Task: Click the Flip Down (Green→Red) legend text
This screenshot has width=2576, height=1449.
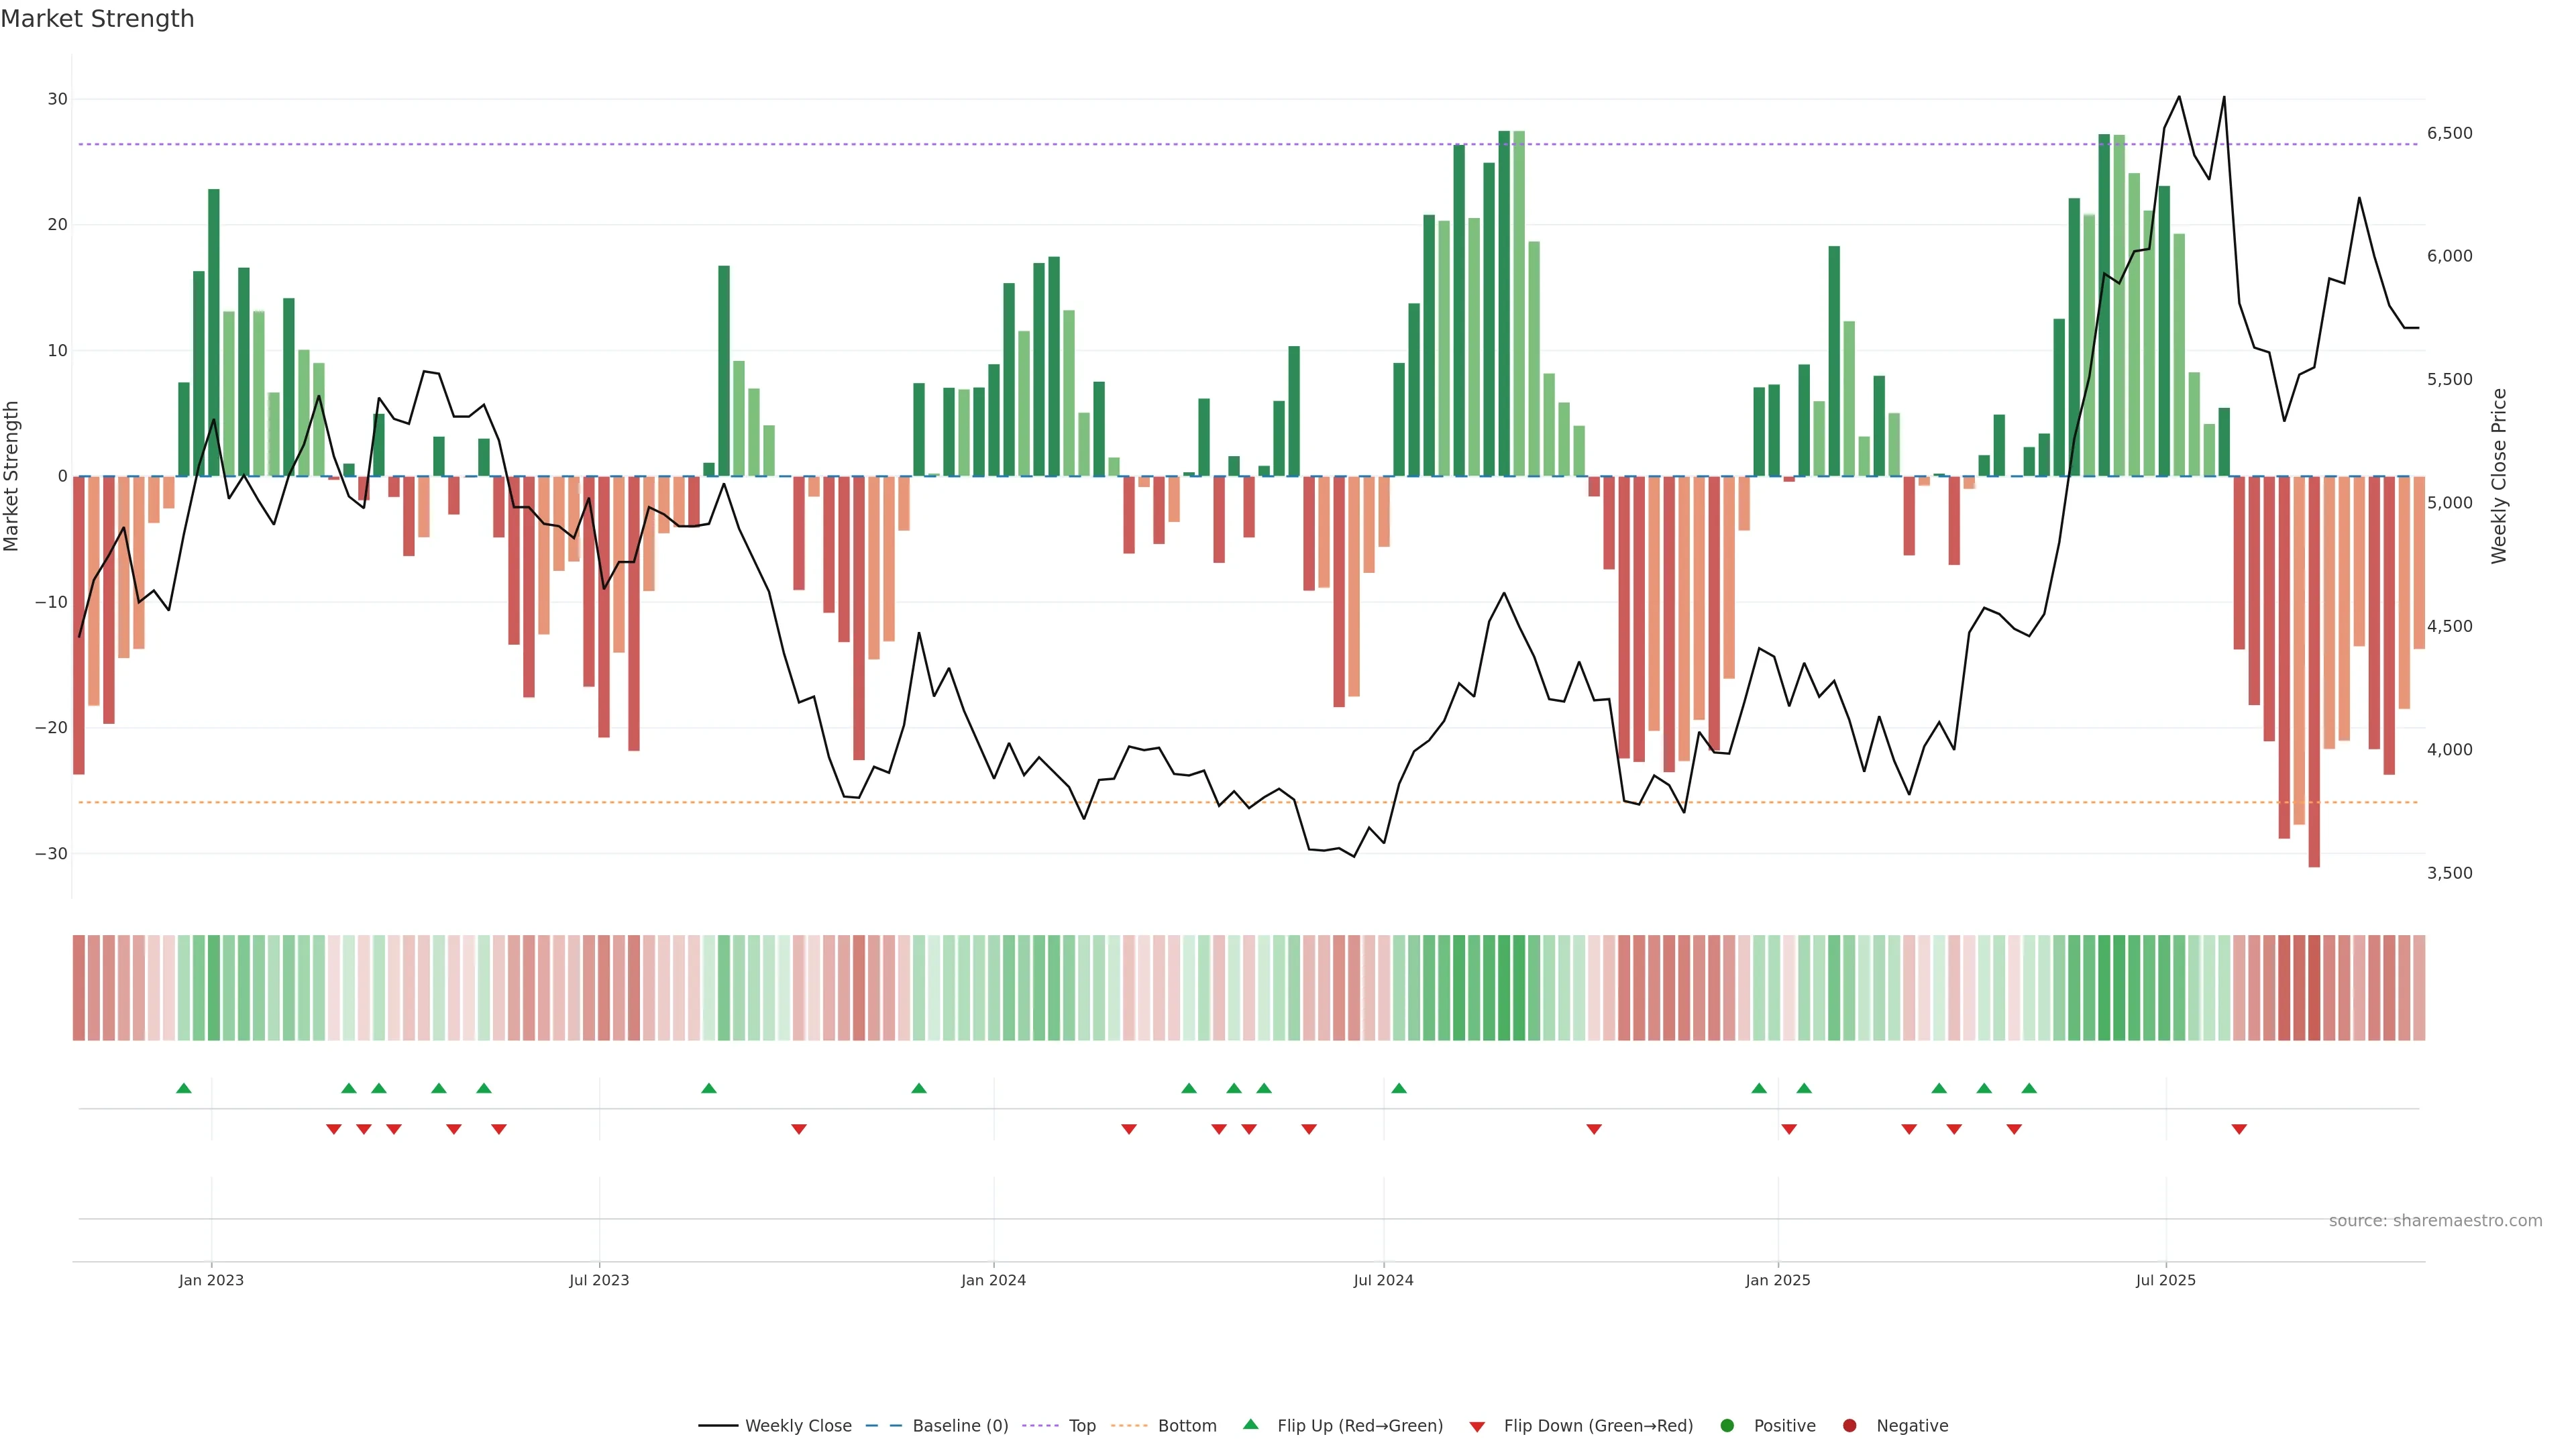Action: click(1598, 1426)
